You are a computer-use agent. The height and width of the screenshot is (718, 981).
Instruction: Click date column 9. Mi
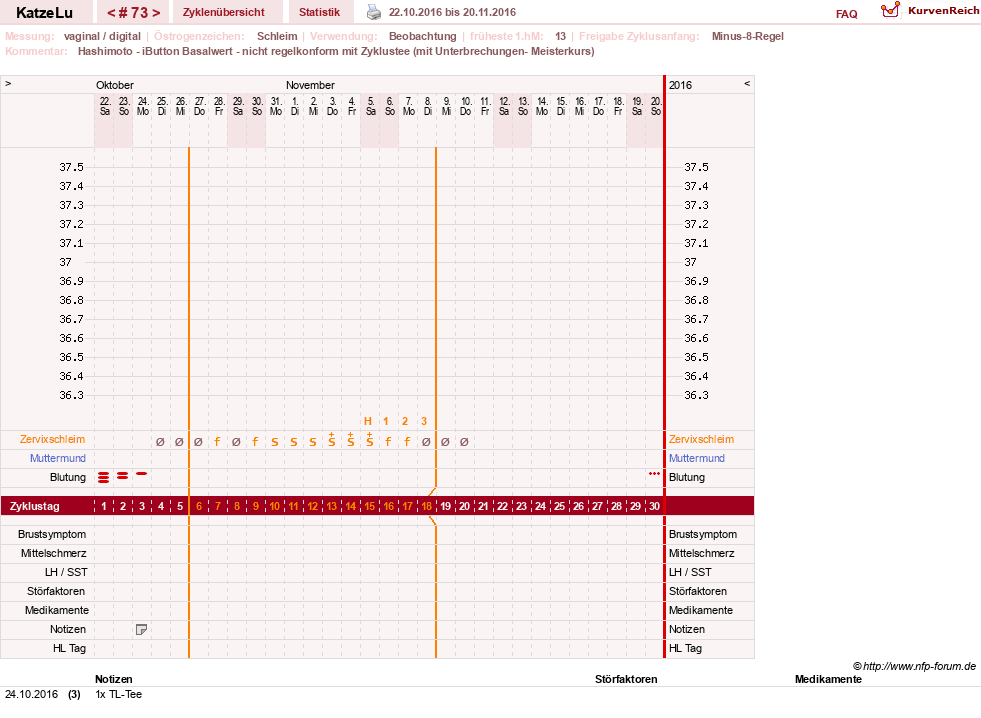[x=446, y=106]
